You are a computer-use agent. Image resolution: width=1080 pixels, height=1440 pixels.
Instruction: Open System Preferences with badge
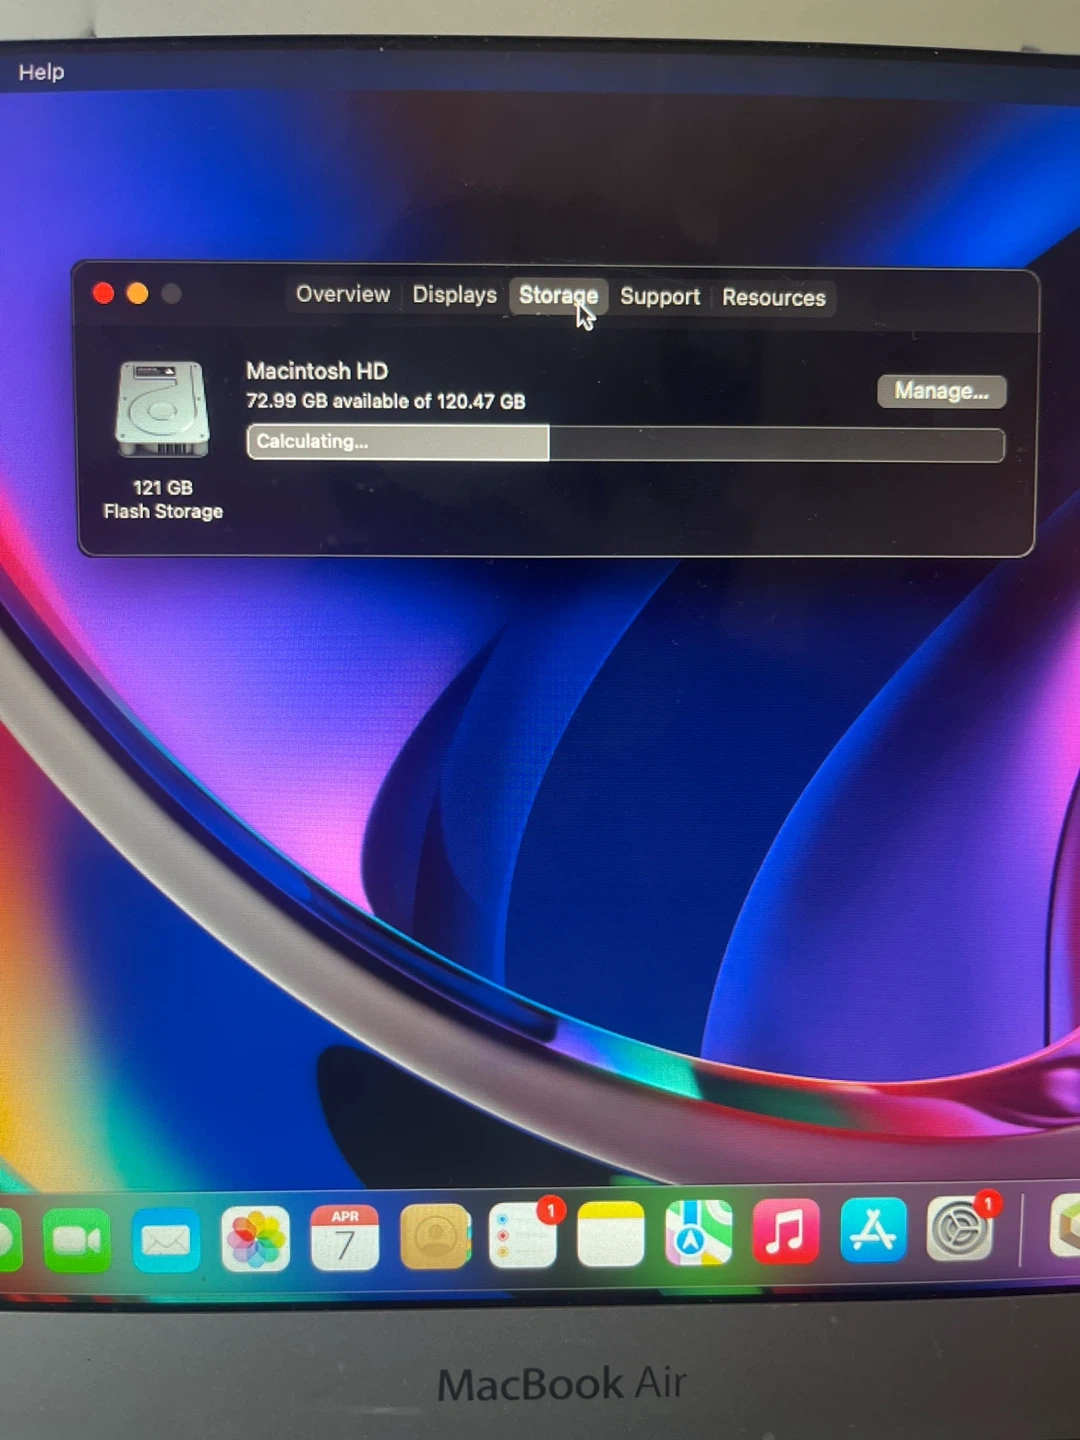[960, 1228]
